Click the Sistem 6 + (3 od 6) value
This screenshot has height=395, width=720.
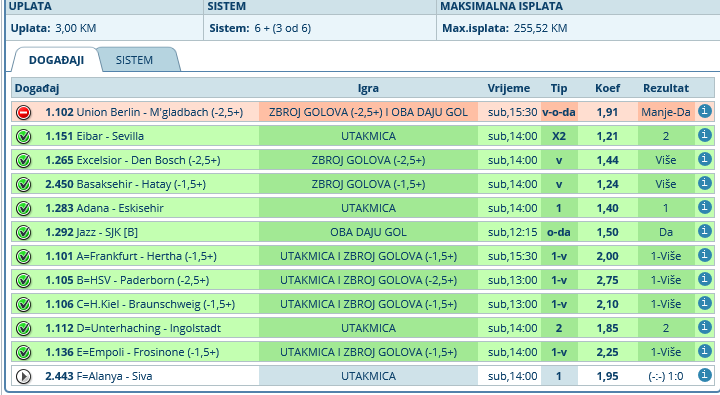pos(283,28)
